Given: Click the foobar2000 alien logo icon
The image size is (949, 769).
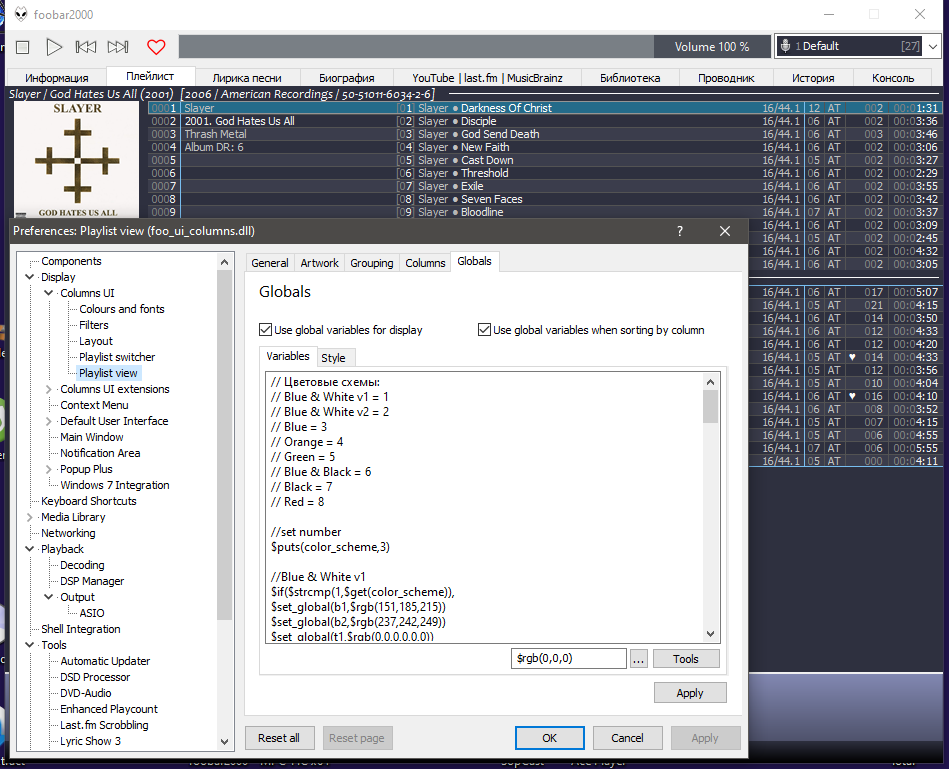Looking at the screenshot, I should tap(20, 14).
